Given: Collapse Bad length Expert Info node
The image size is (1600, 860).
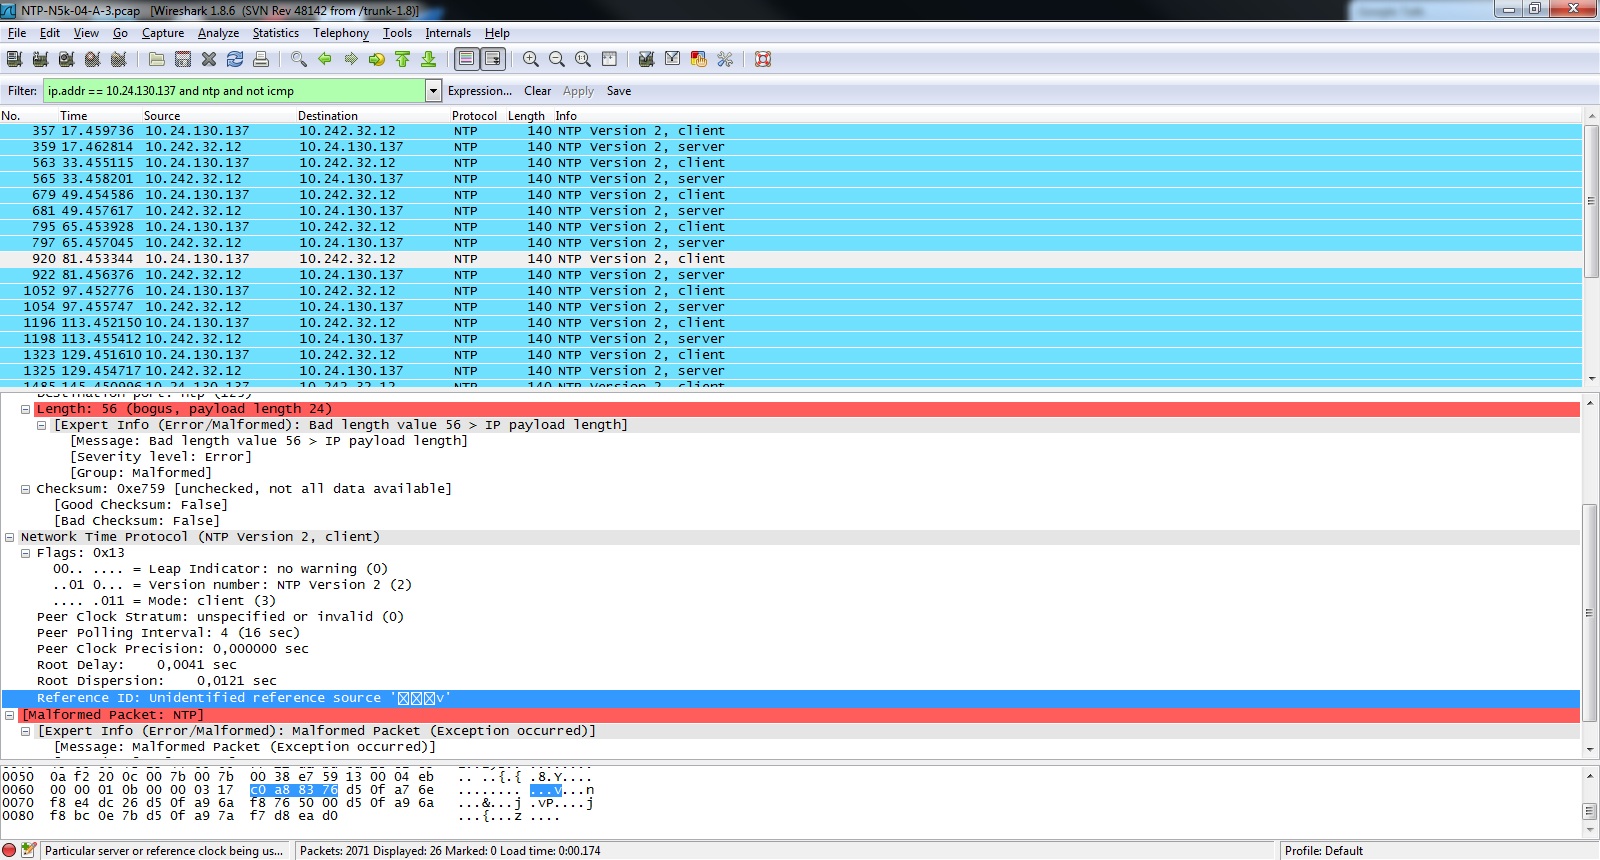Looking at the screenshot, I should 42,425.
